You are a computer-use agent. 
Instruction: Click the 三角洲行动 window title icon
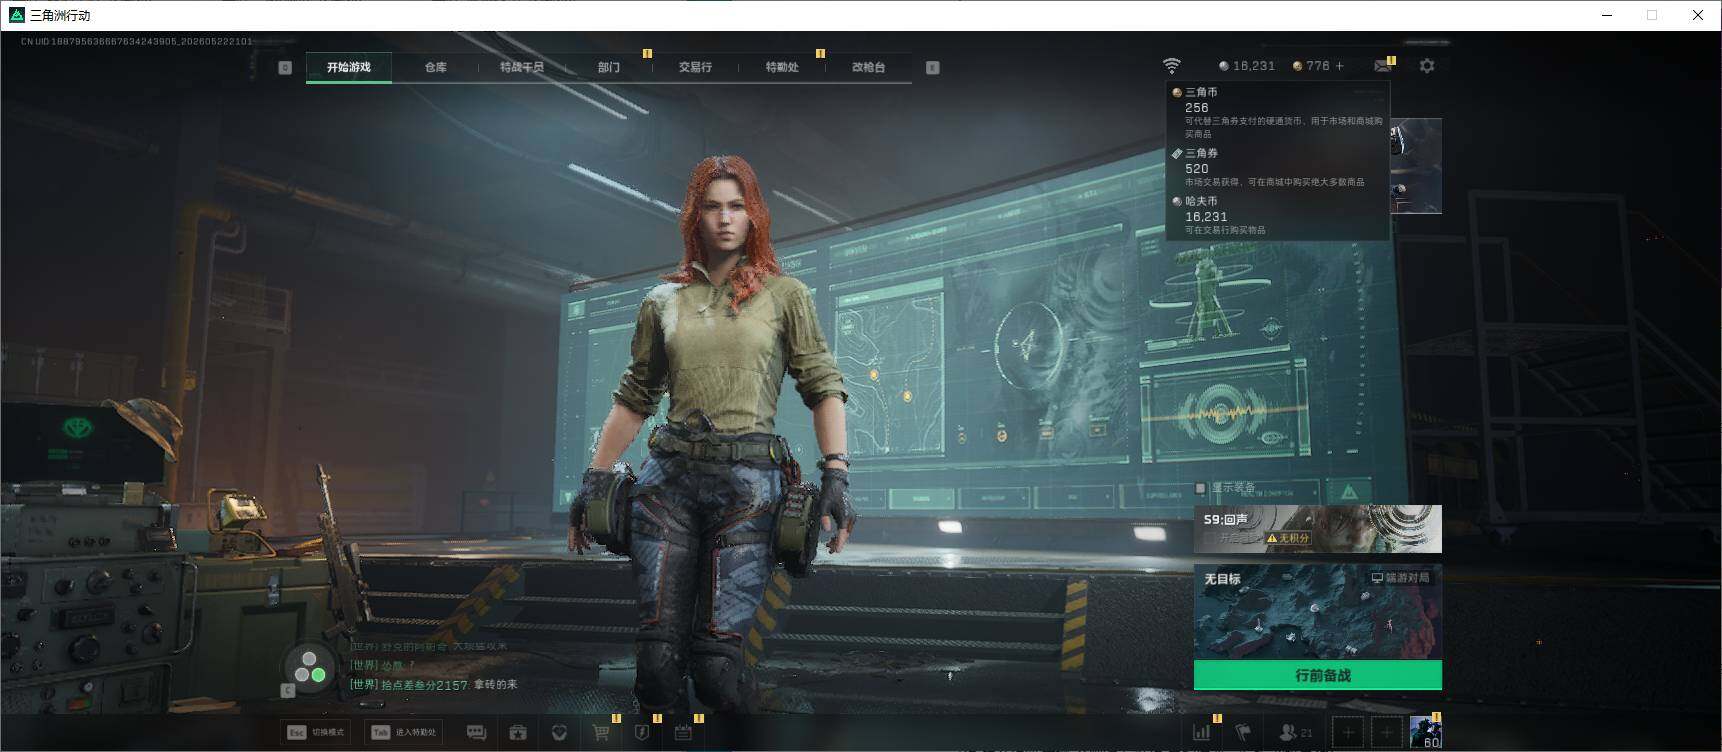(16, 15)
